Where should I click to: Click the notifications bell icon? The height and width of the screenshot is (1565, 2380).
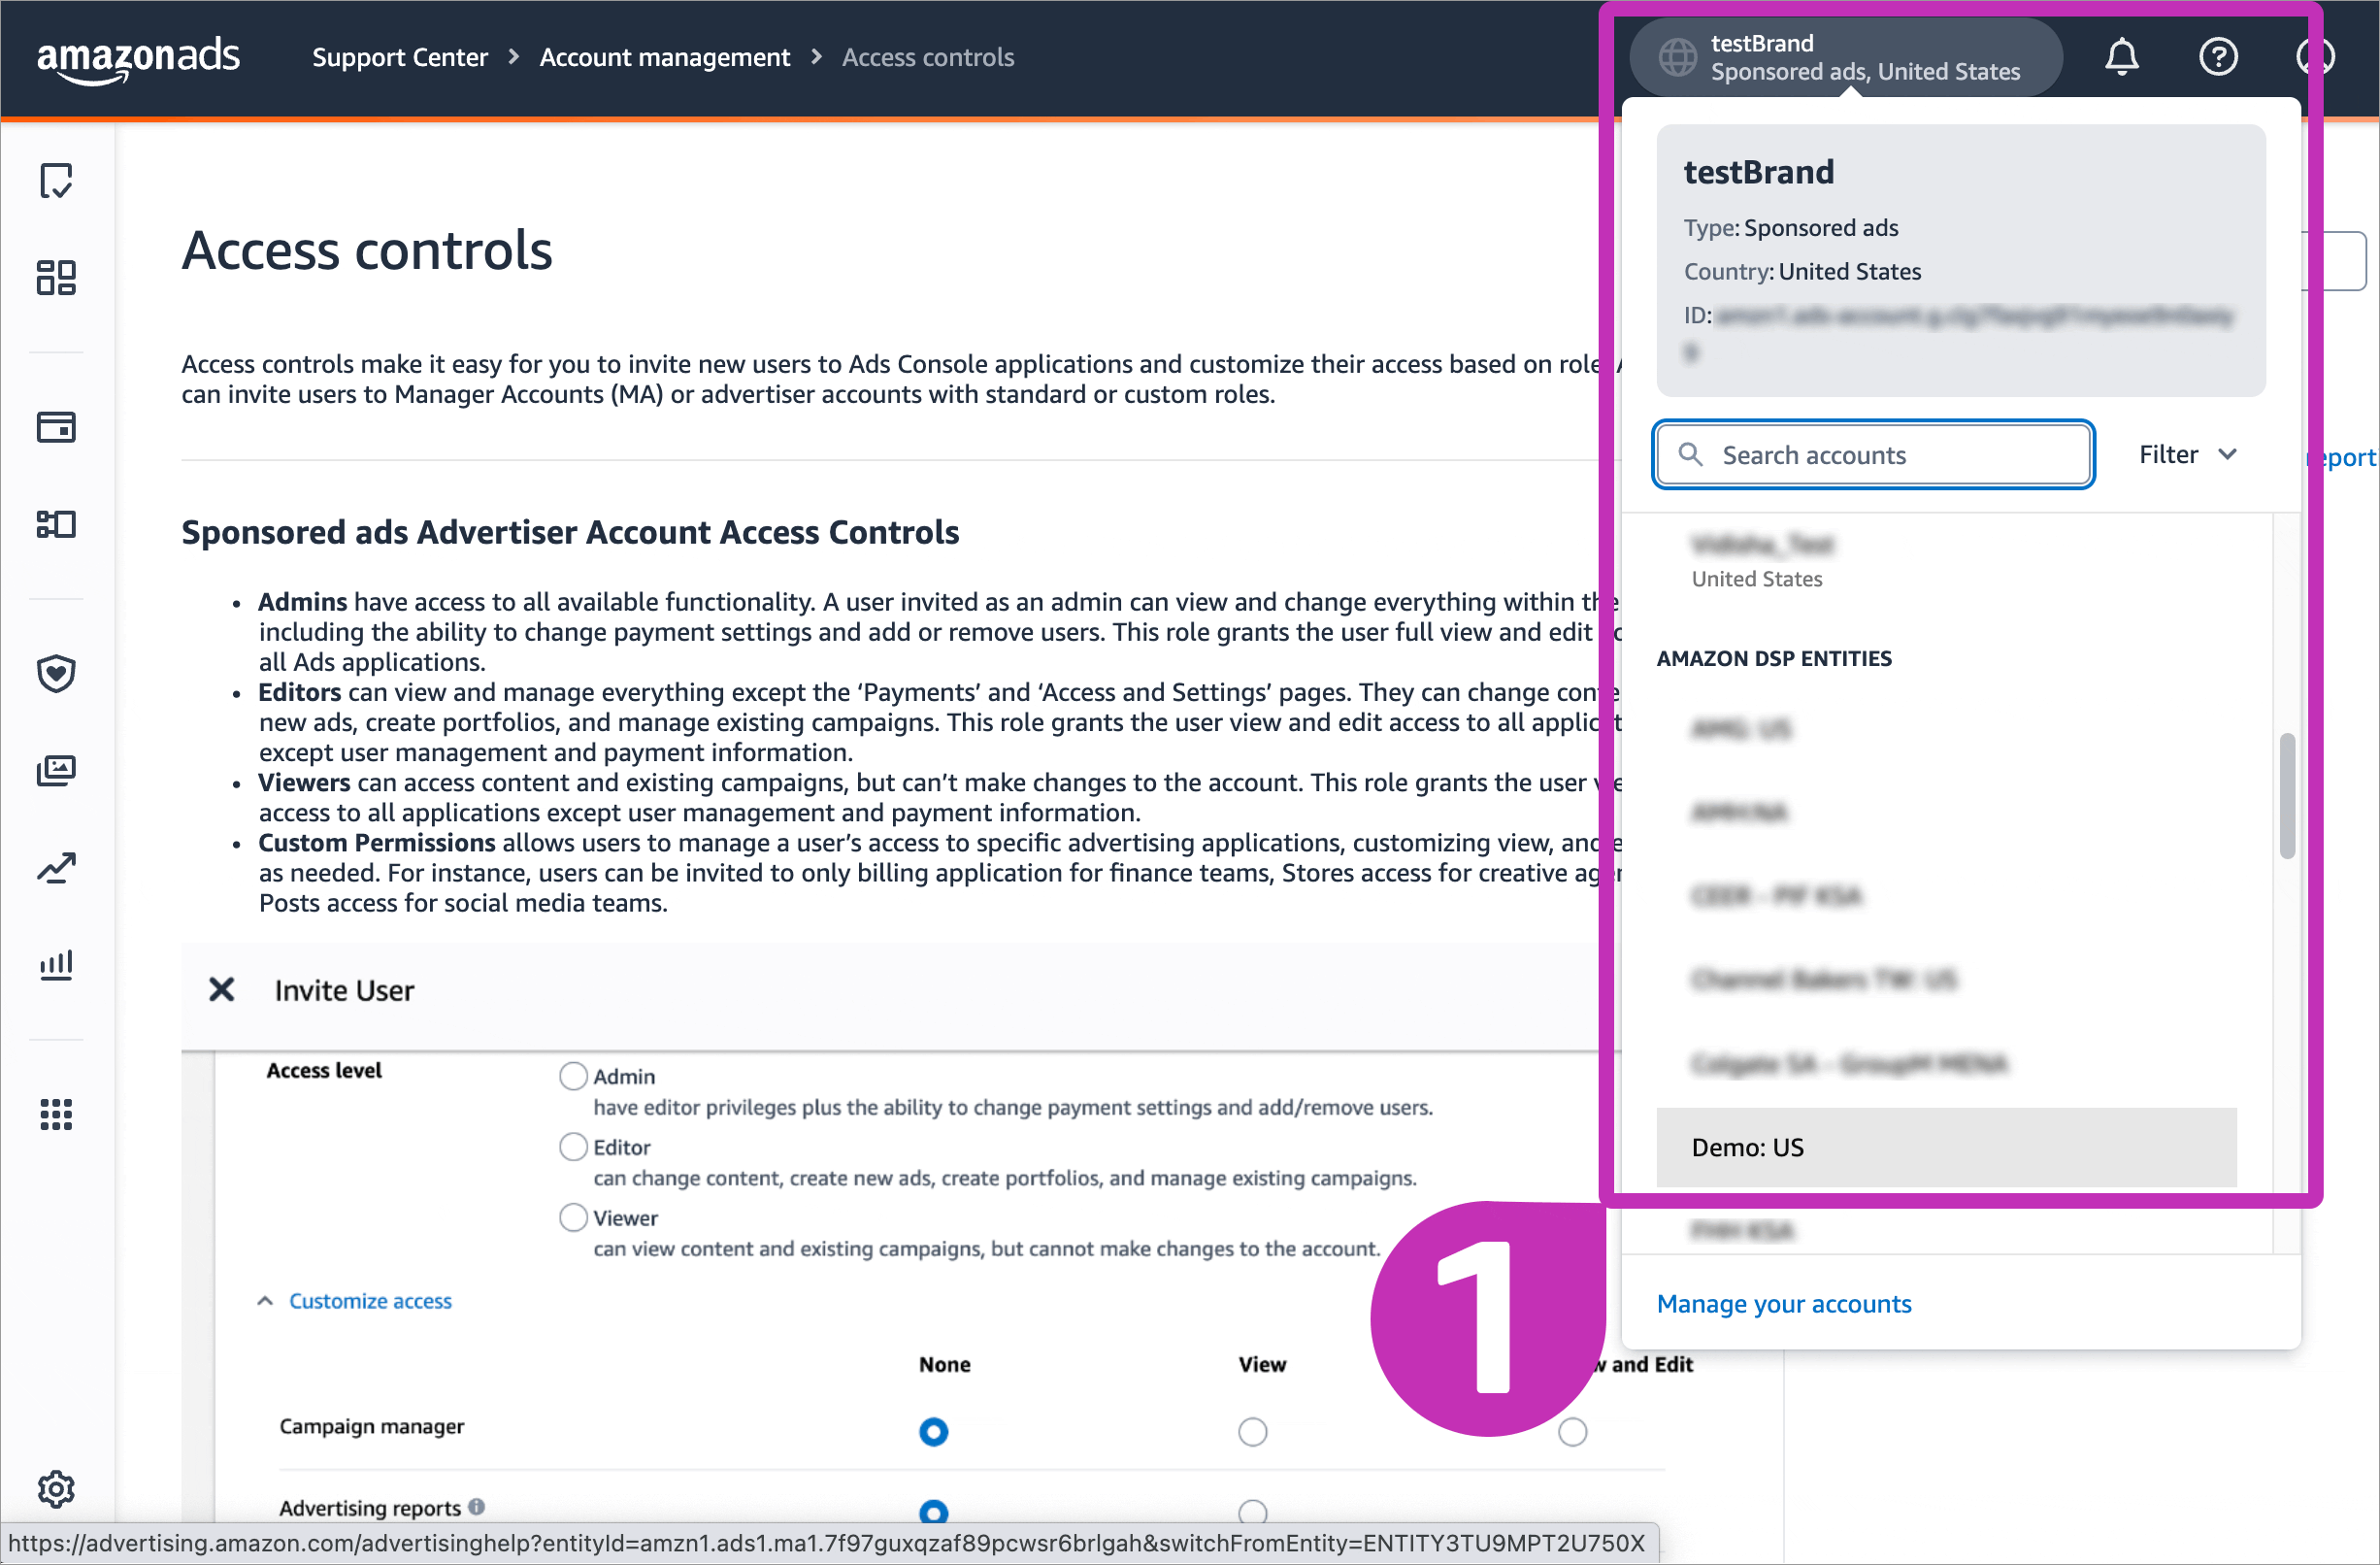click(2121, 57)
